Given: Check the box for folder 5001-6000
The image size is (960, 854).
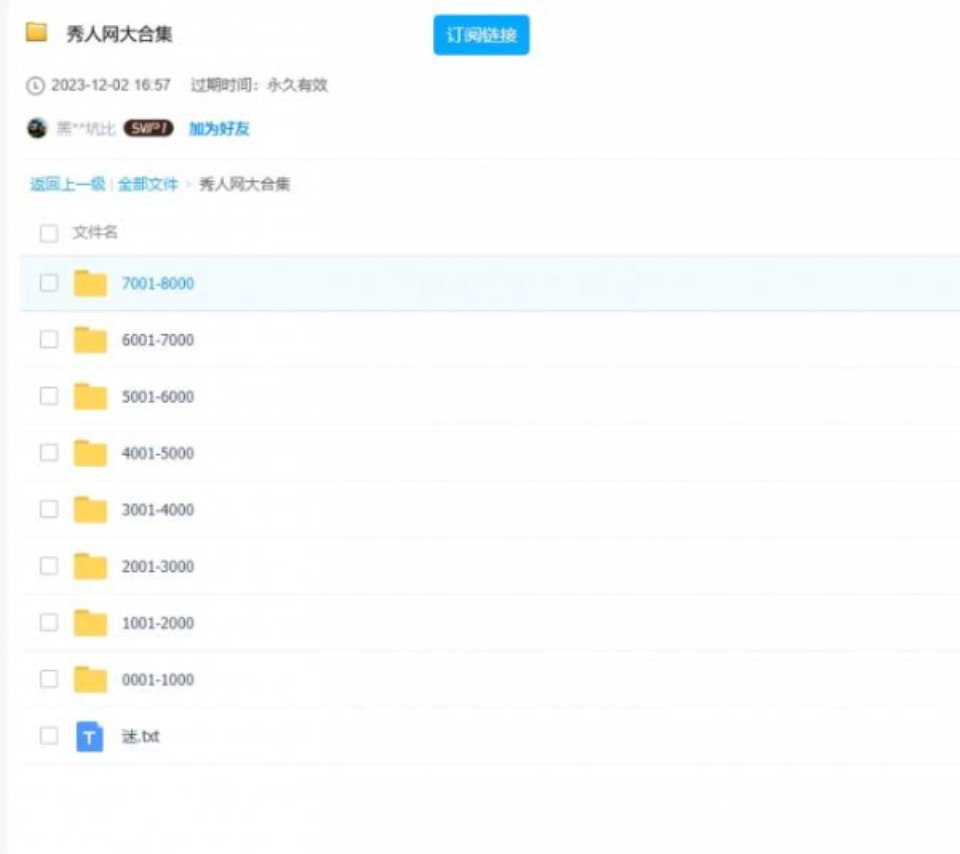Looking at the screenshot, I should pyautogui.click(x=49, y=396).
